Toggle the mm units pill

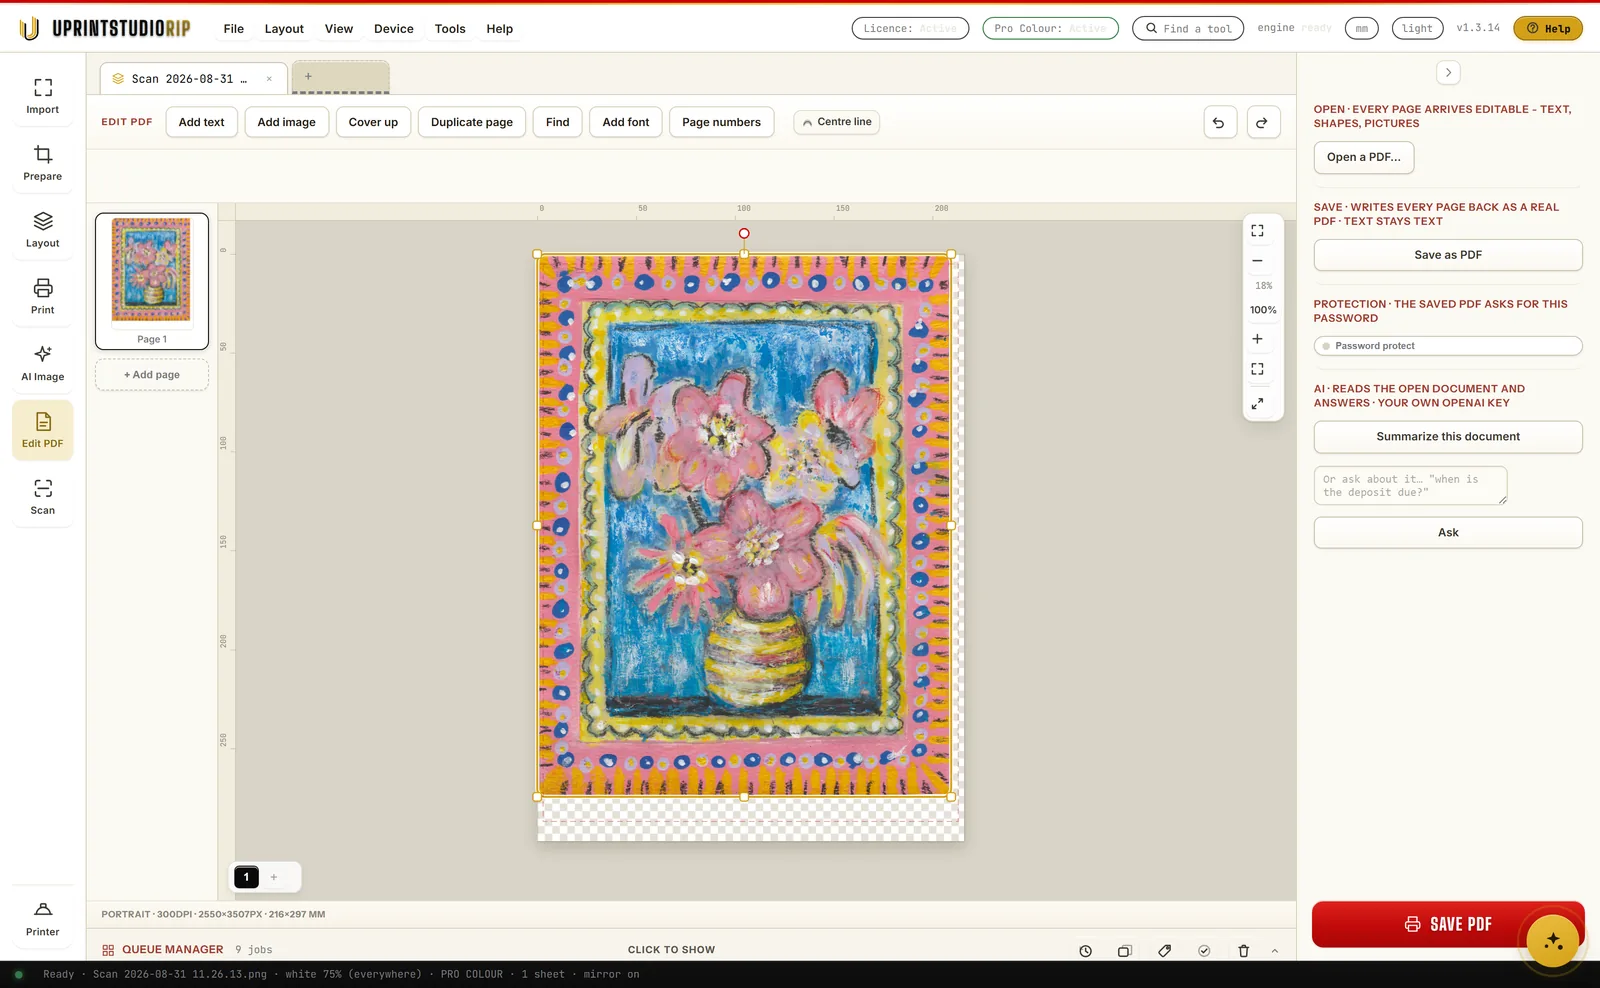1361,29
